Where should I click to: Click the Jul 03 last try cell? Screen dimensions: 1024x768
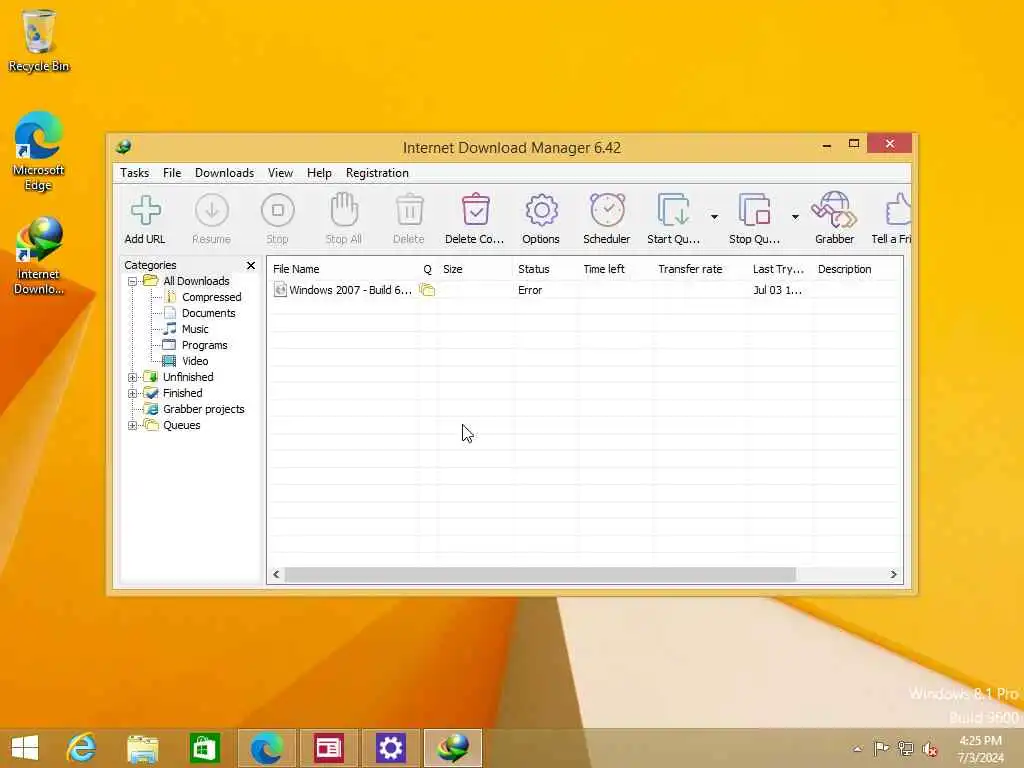[777, 290]
